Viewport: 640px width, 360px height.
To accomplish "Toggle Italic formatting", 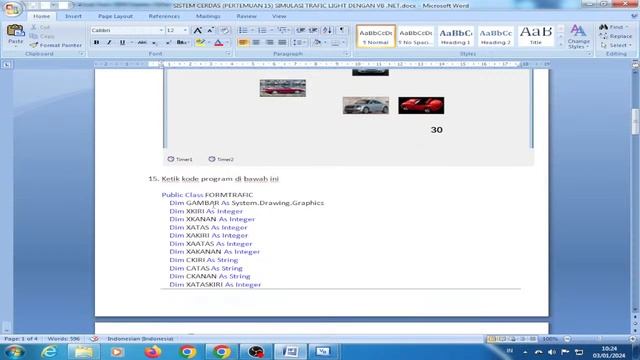I will [109, 42].
